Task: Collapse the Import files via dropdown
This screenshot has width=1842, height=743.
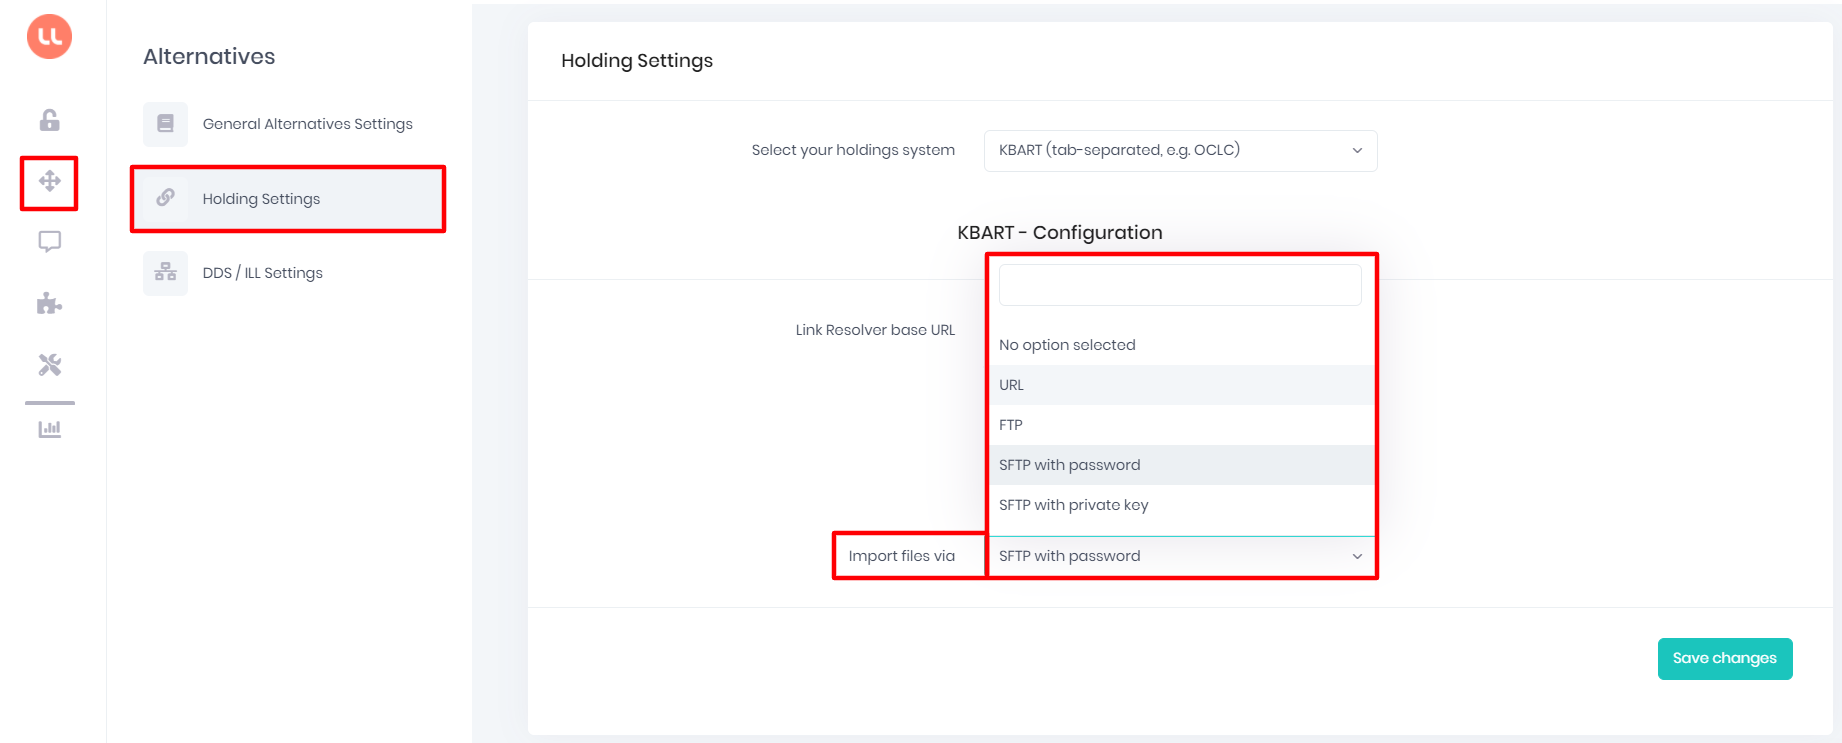Action: coord(1180,556)
